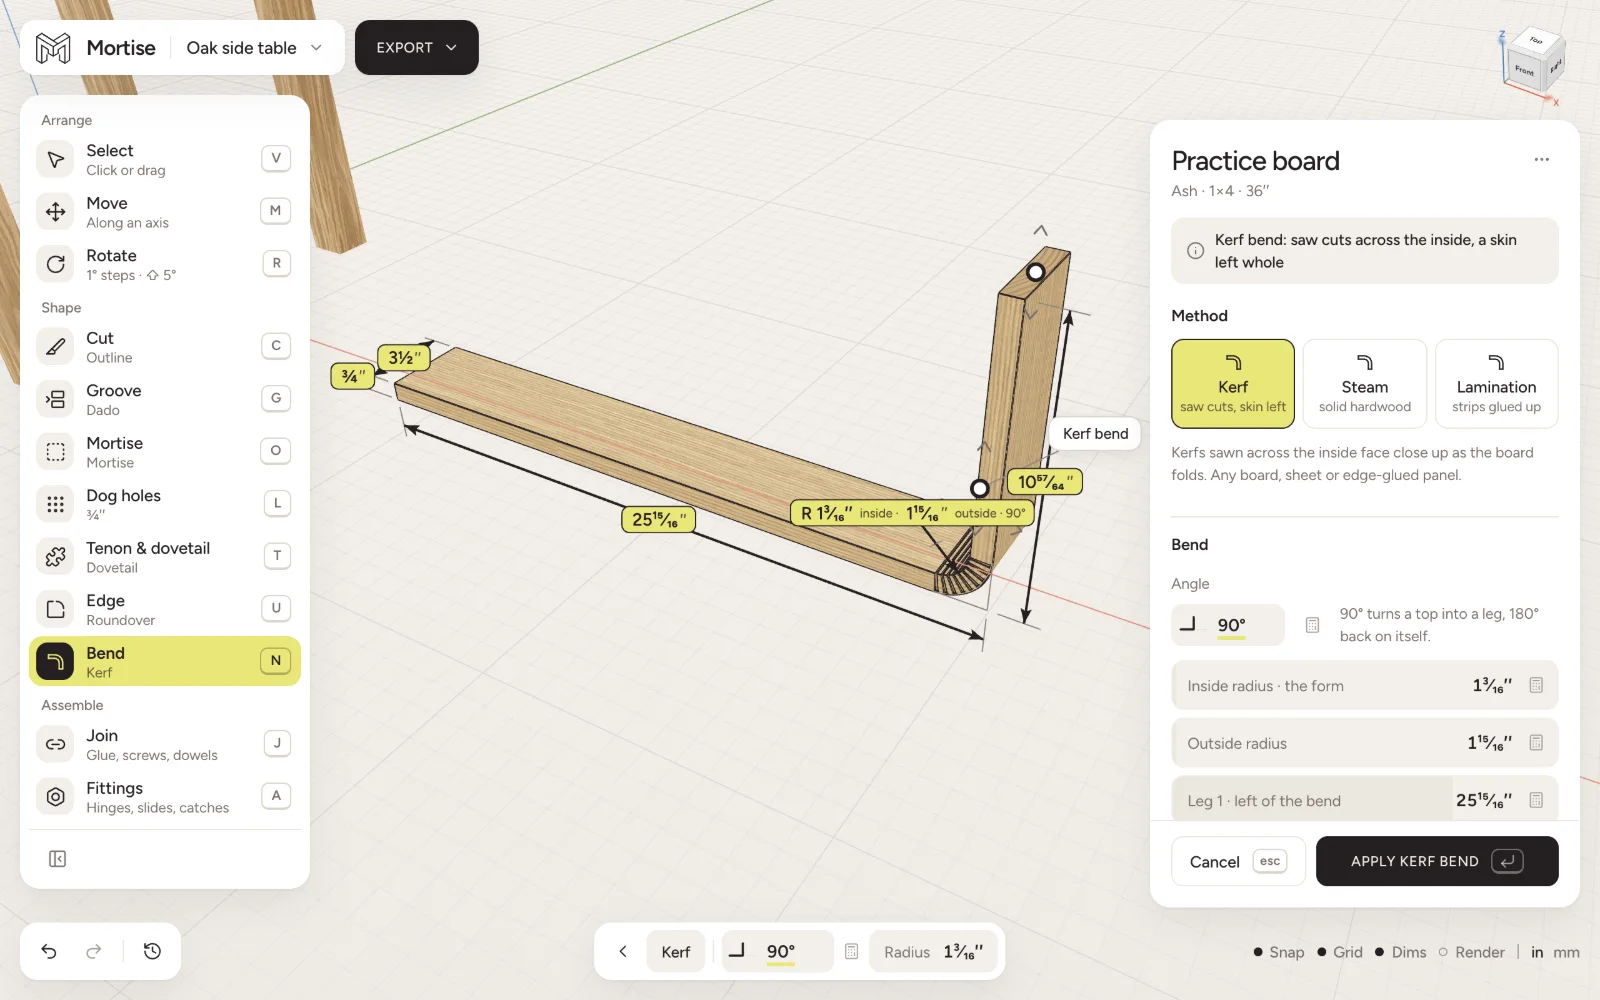
Task: Switch units to mm
Action: coord(1566,952)
